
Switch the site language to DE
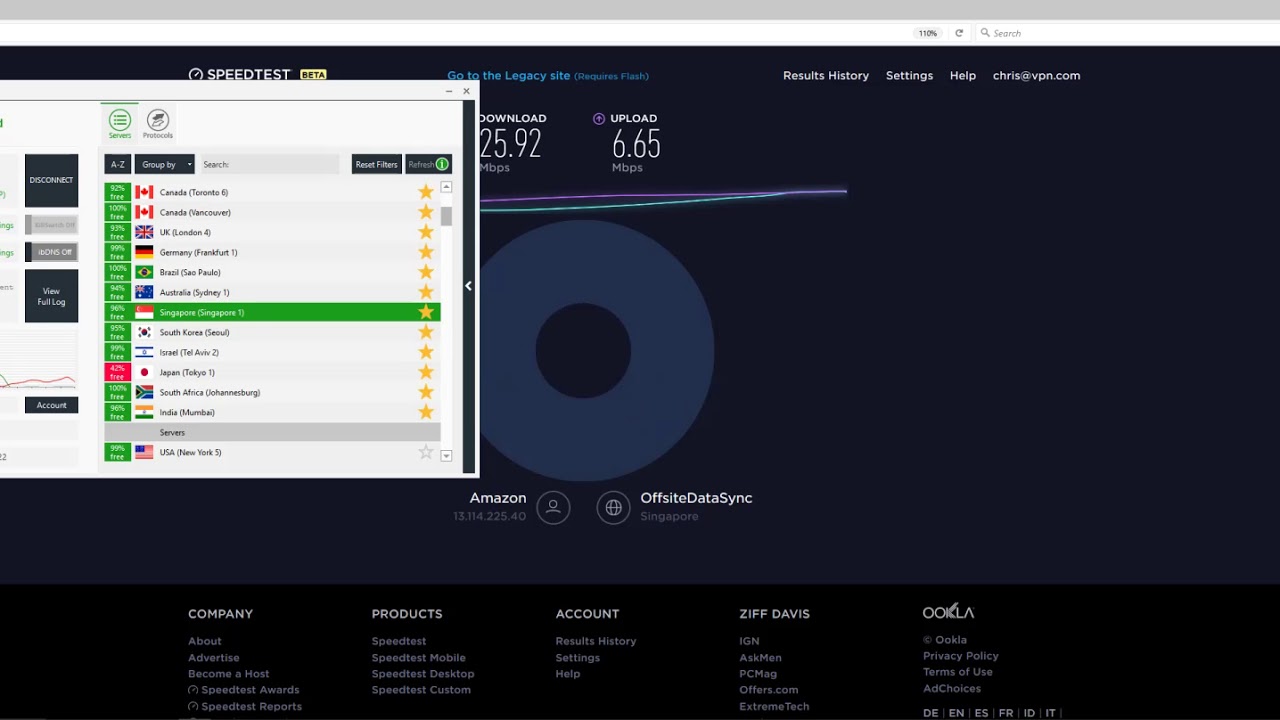[930, 713]
